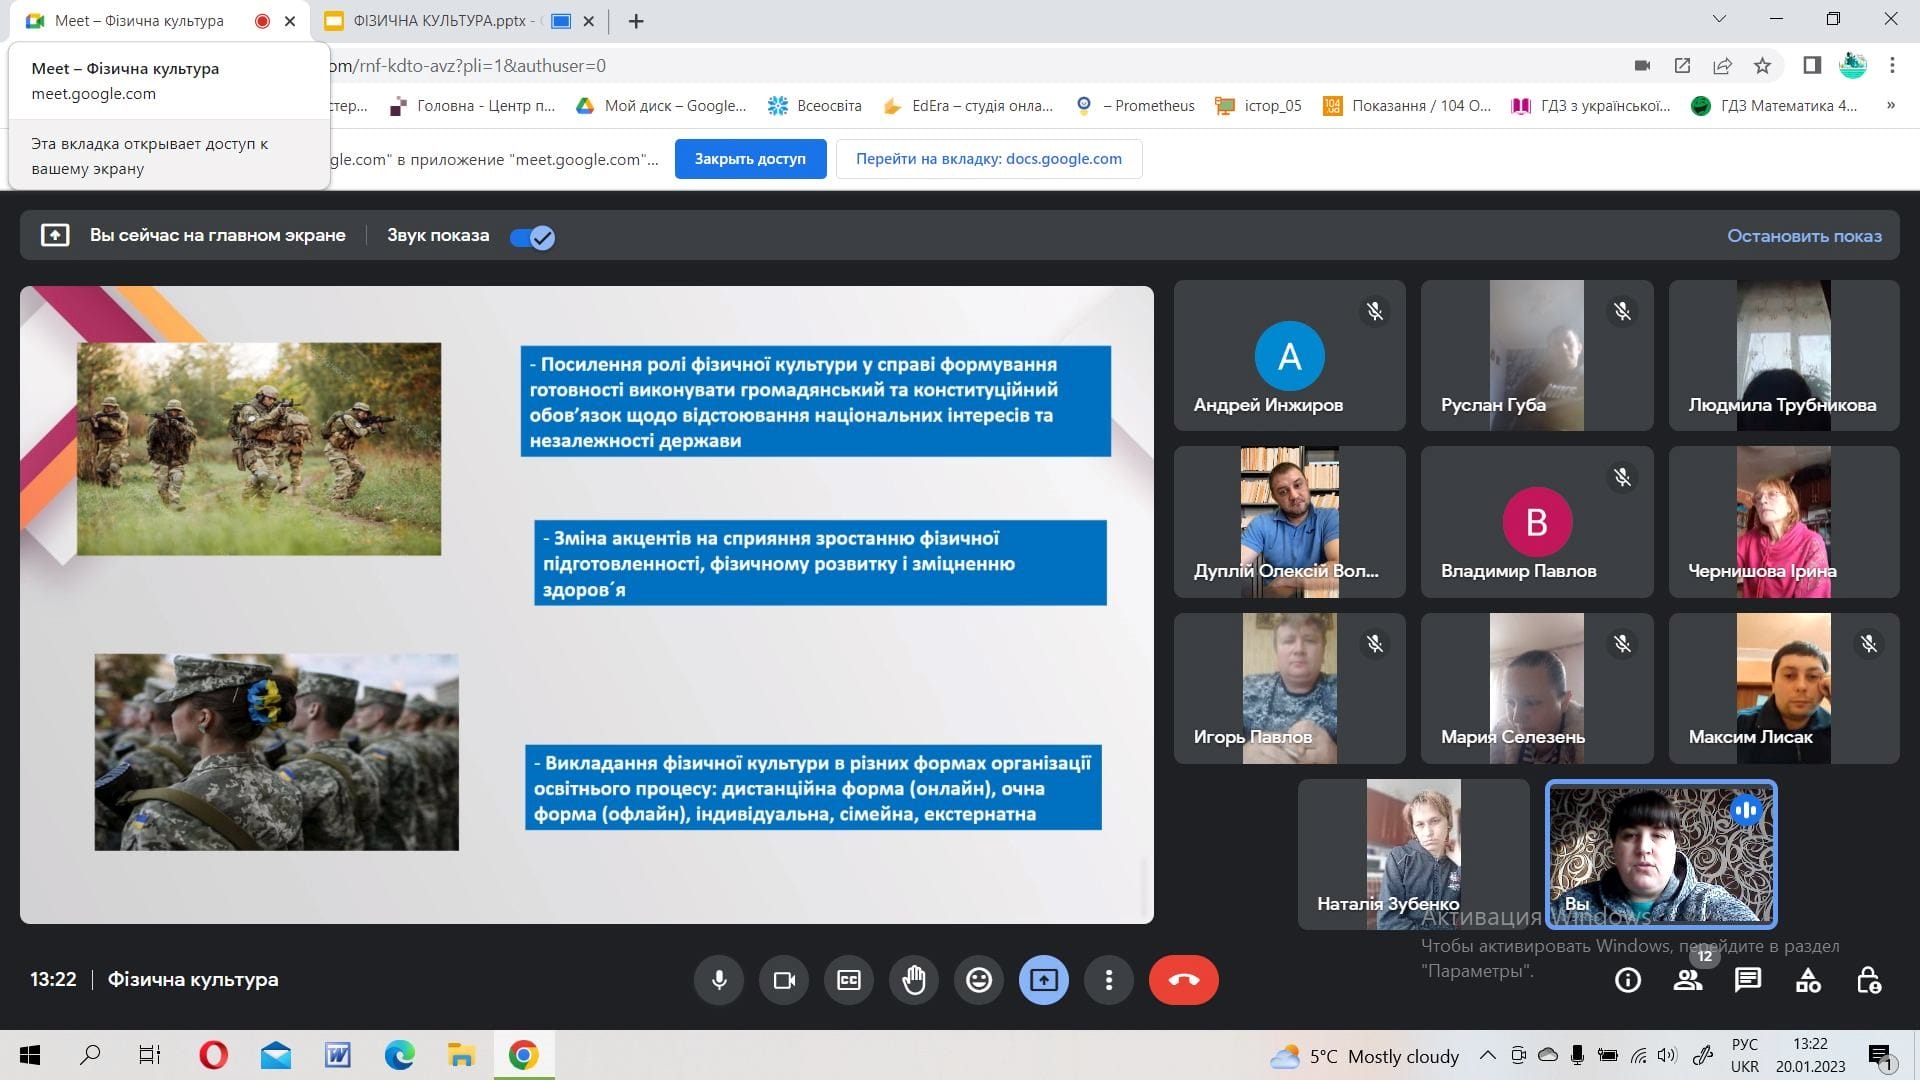This screenshot has height=1080, width=1920.
Task: Click Закрыть доступ button
Action: 750,159
